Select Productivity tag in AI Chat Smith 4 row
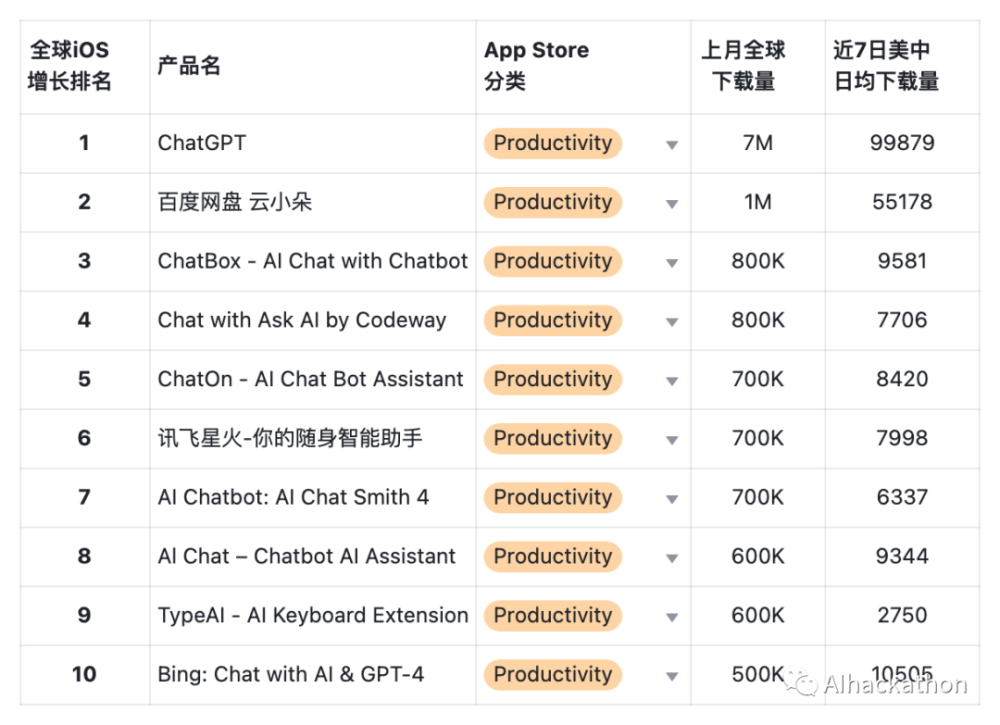This screenshot has height=725, width=1000. 553,497
